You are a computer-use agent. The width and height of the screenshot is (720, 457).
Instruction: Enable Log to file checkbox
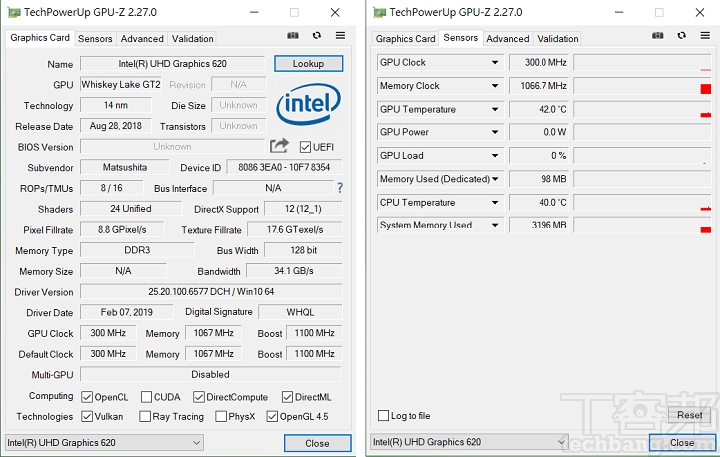coord(383,416)
